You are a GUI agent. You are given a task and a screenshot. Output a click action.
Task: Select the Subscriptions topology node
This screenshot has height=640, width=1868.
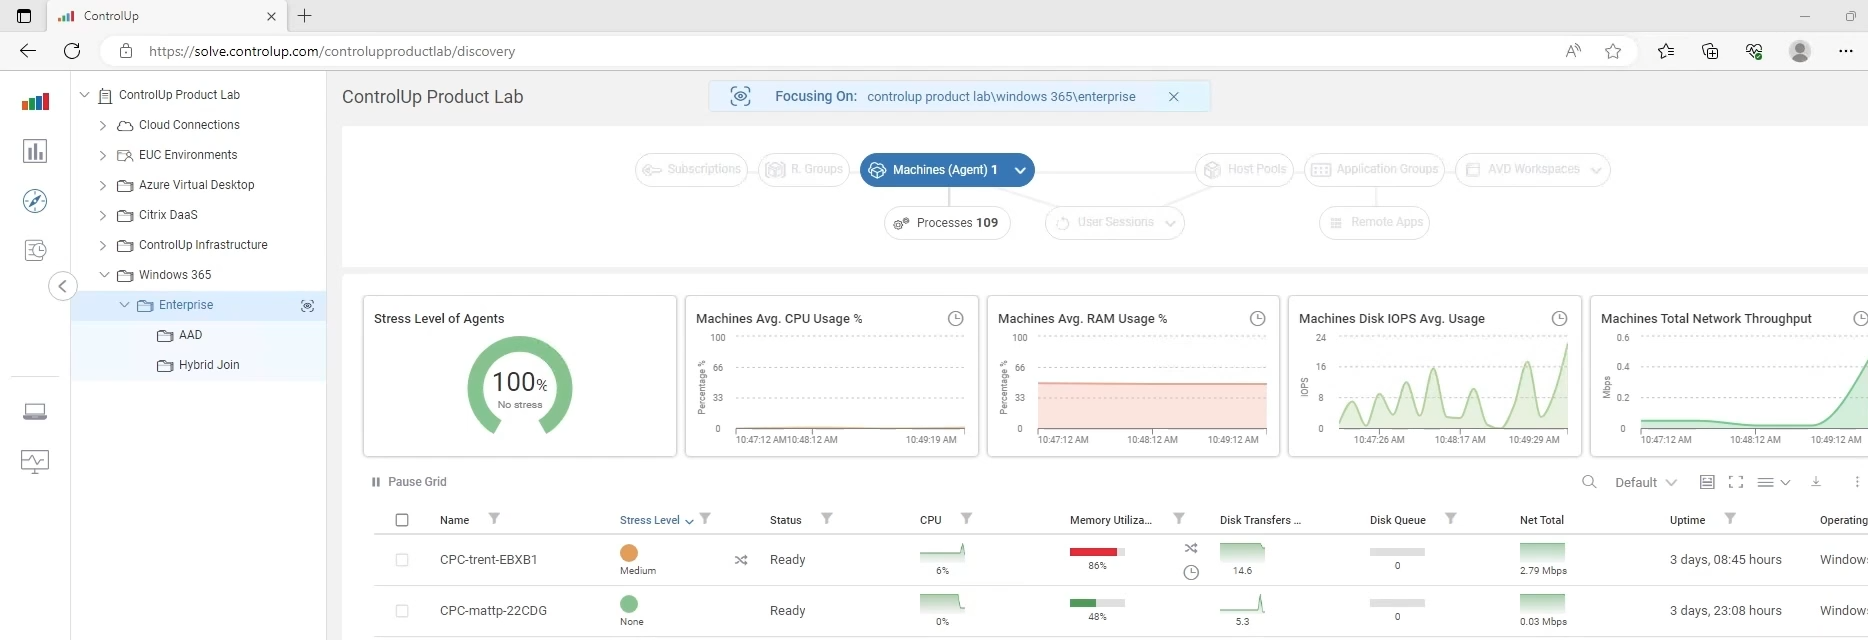tap(692, 170)
